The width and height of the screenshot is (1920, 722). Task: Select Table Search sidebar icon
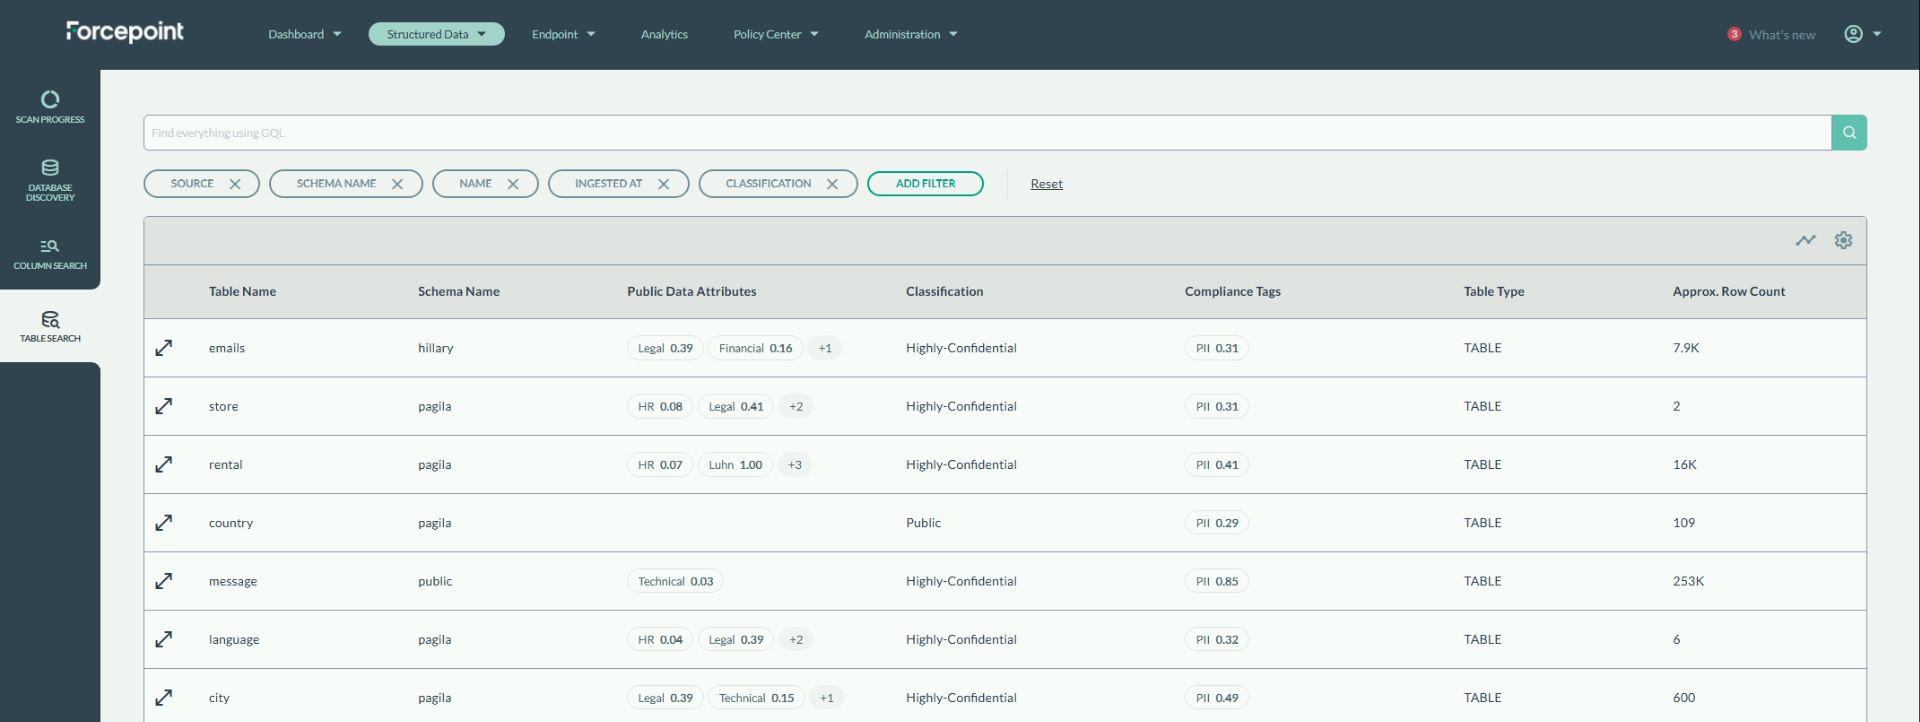50,326
